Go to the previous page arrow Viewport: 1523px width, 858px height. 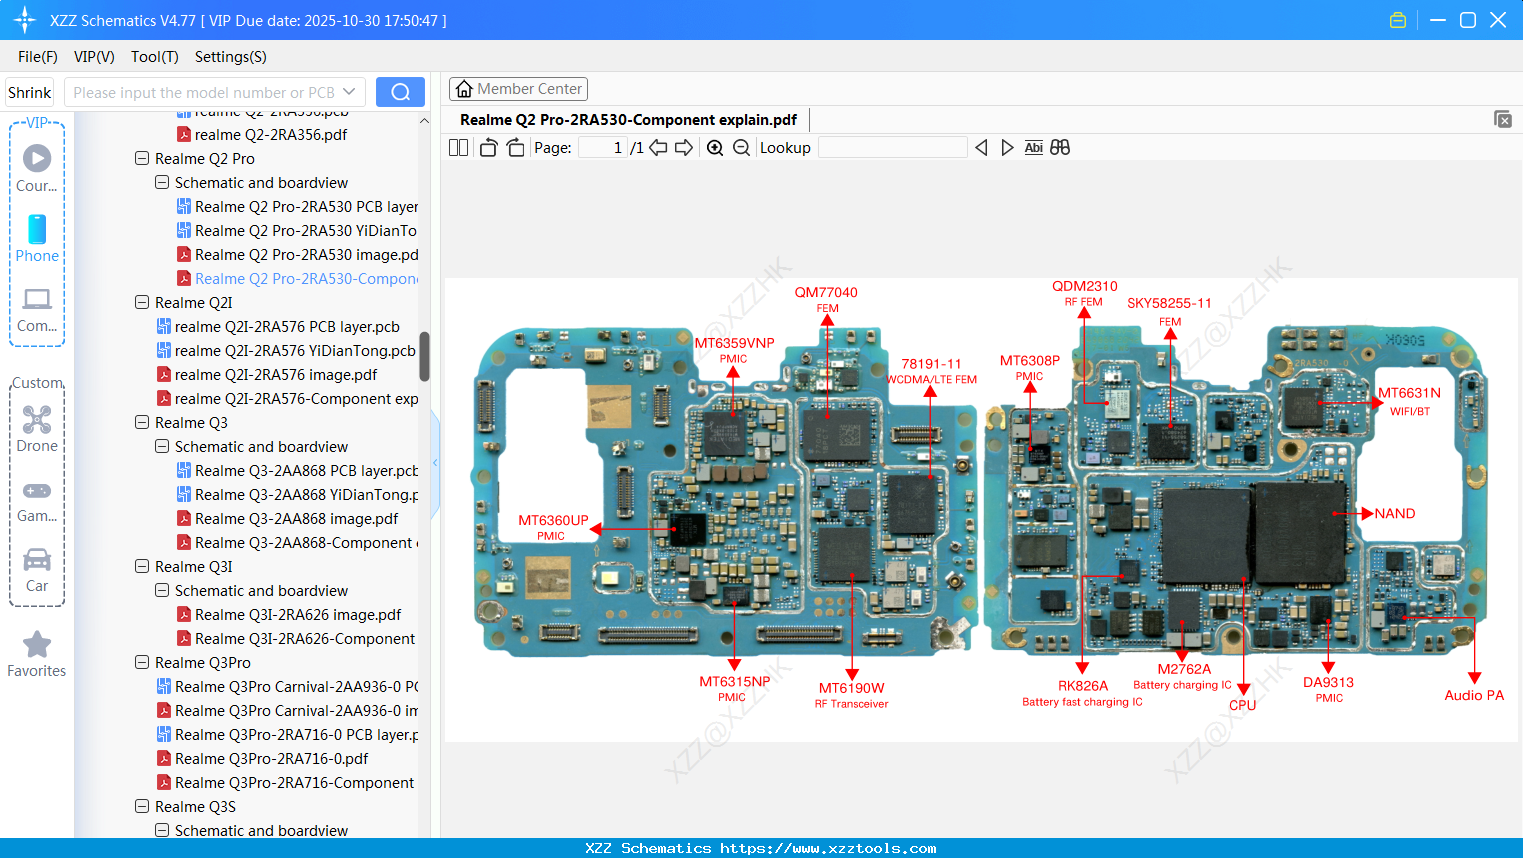coord(658,148)
